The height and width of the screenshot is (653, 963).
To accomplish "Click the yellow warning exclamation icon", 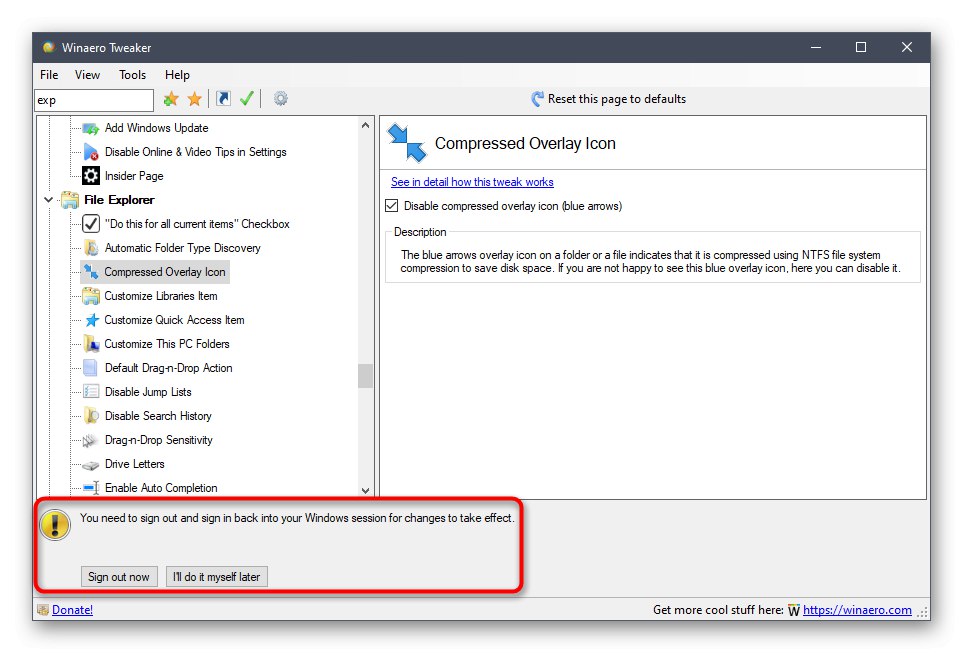I will tap(55, 525).
